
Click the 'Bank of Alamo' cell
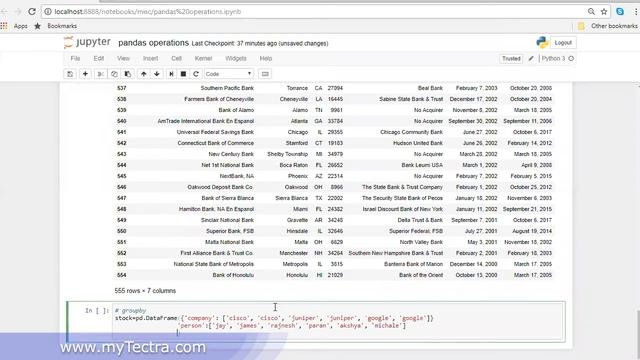(x=236, y=110)
